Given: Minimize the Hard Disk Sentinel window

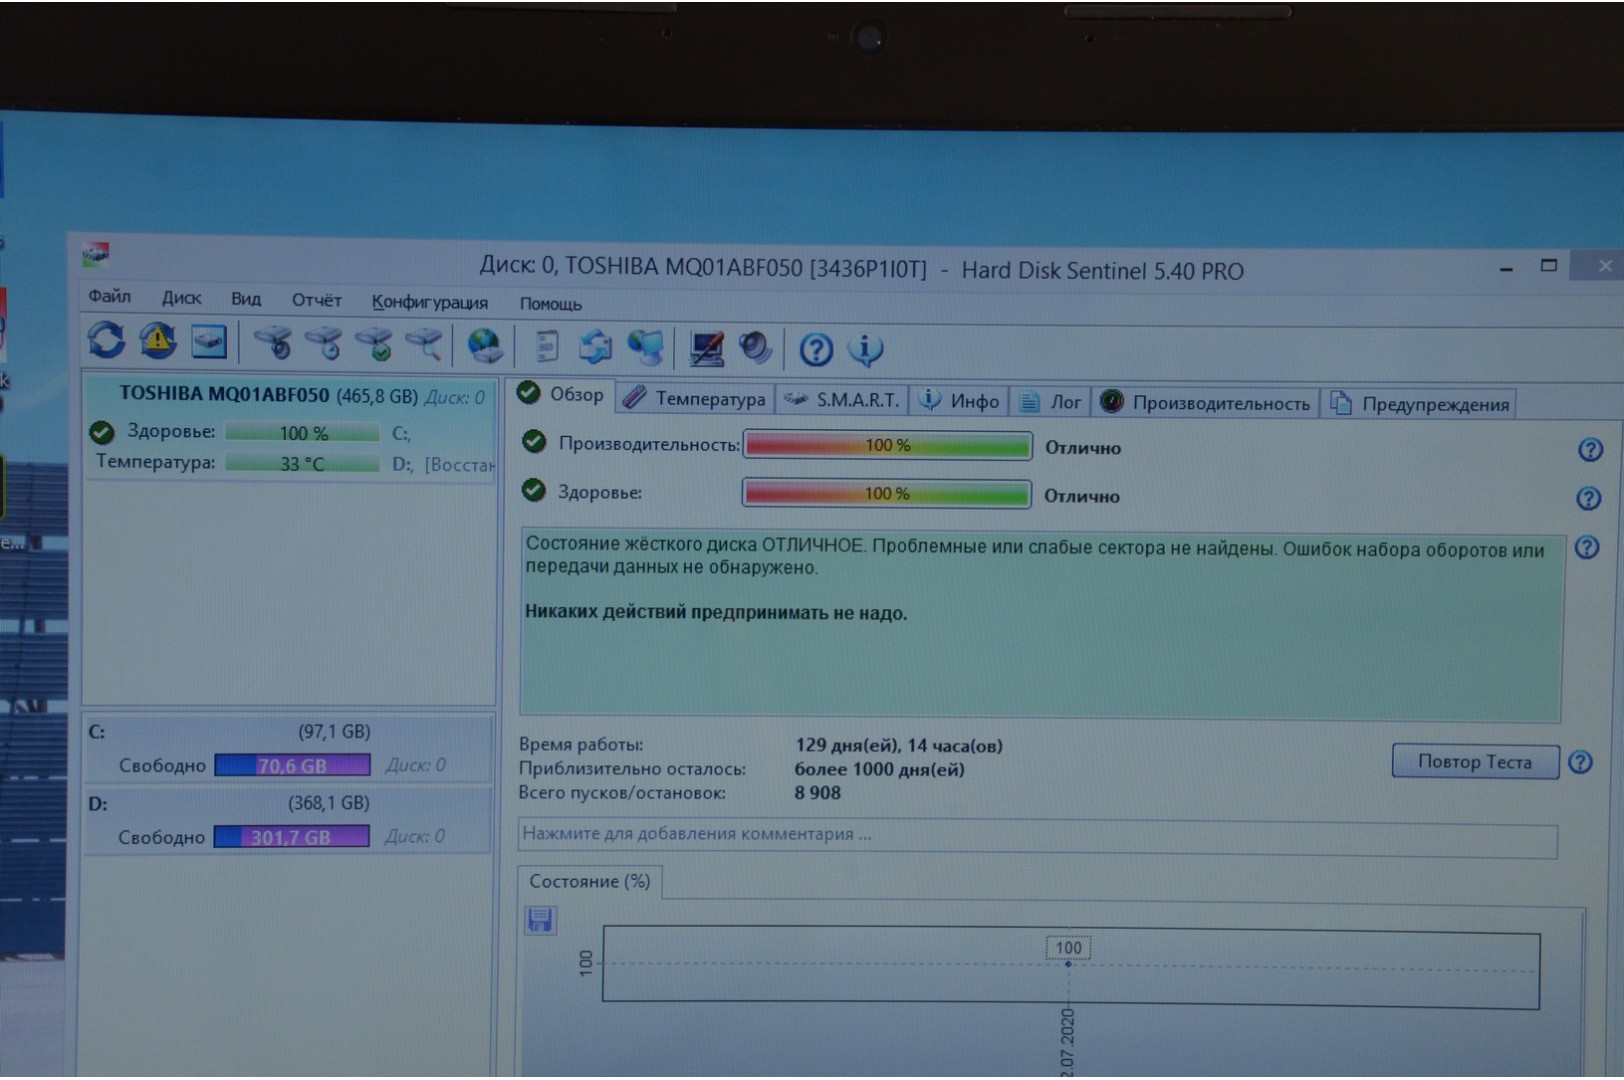Looking at the screenshot, I should (x=1506, y=268).
